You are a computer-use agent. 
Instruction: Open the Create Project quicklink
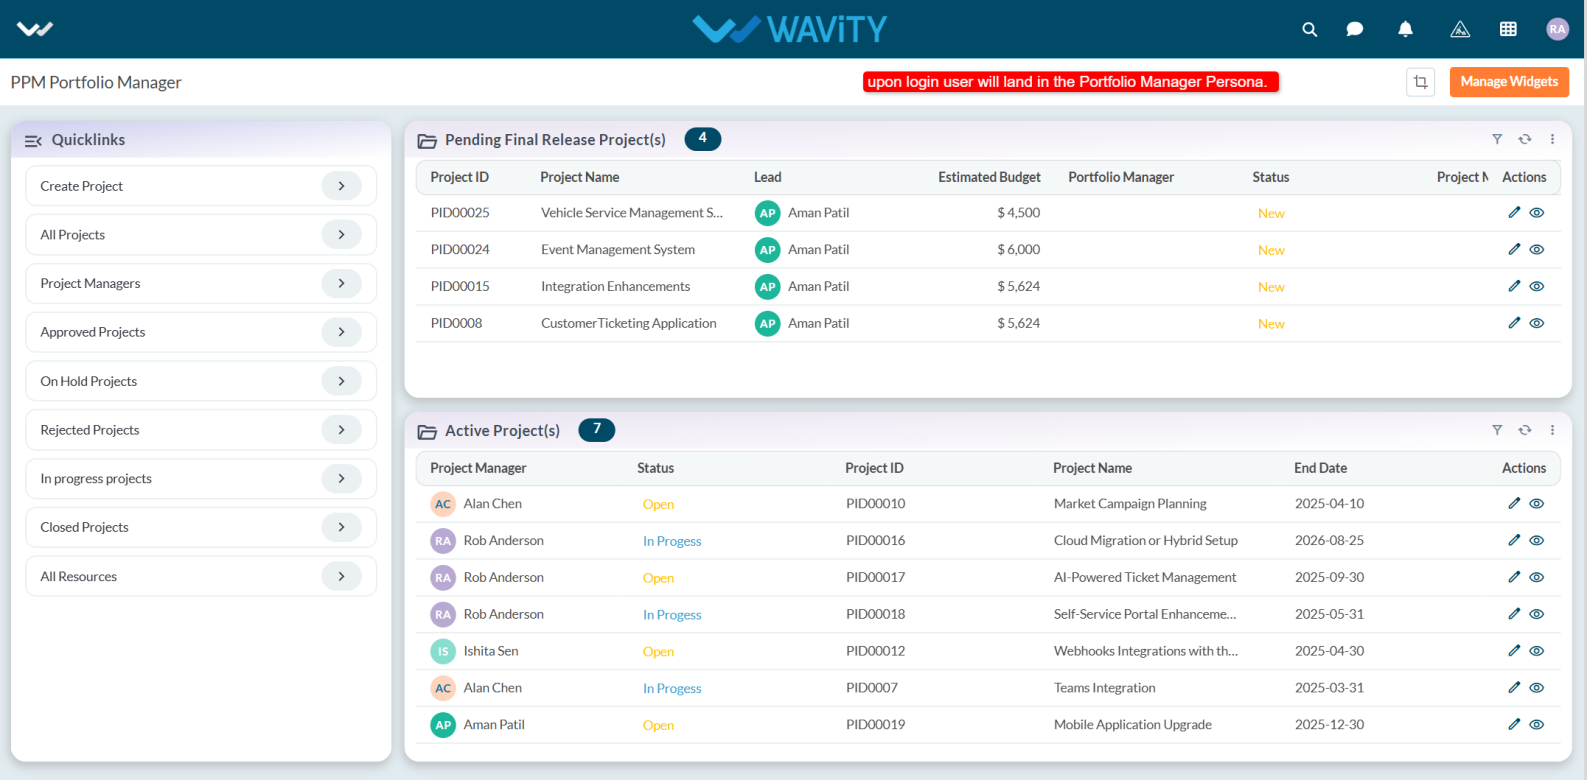pos(201,186)
